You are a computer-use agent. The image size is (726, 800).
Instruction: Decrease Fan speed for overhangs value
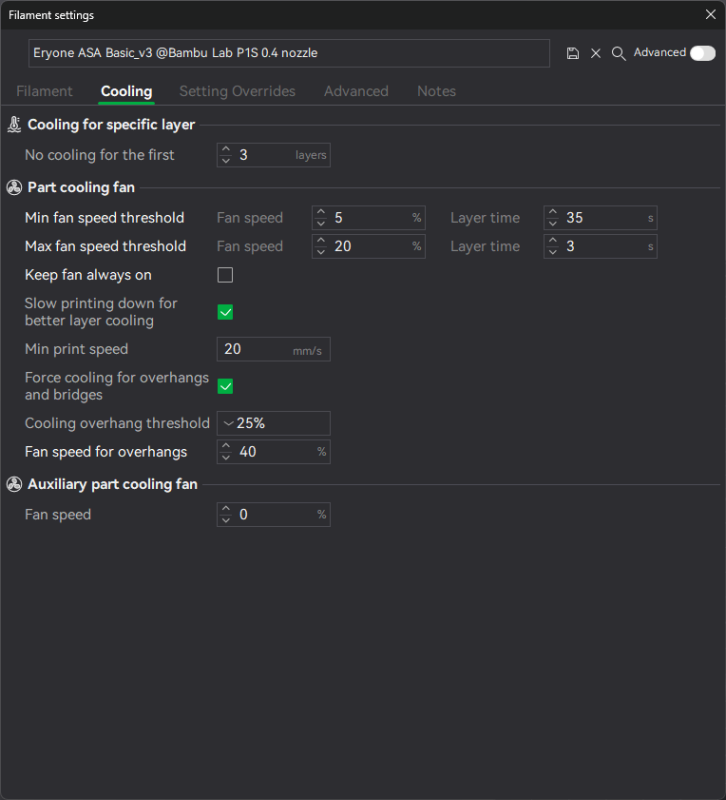tap(226, 457)
